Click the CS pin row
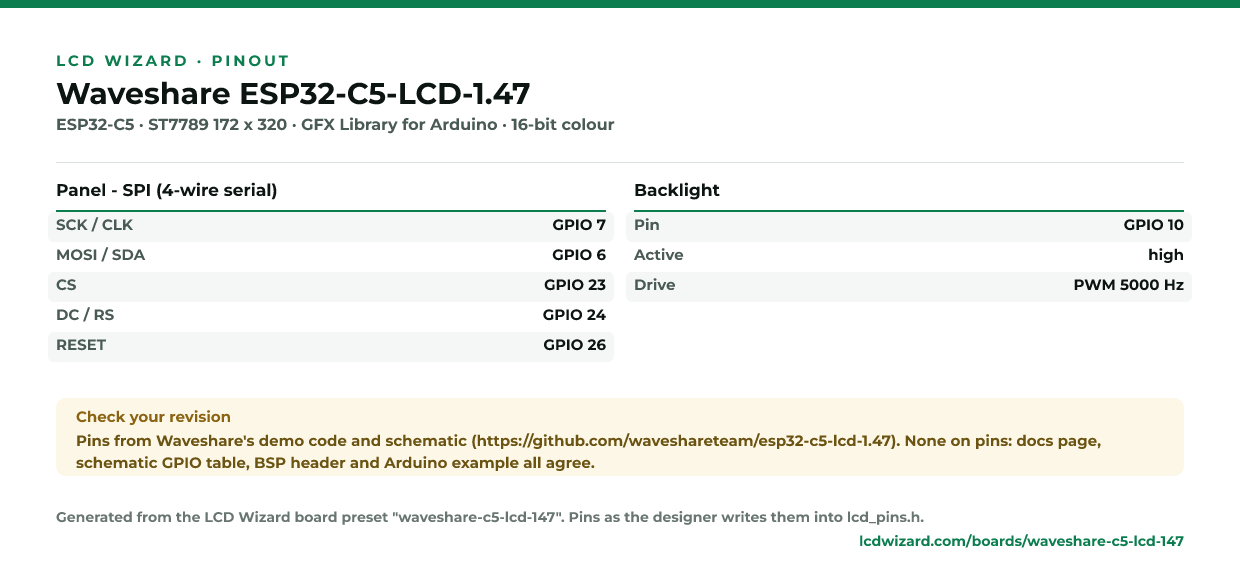This screenshot has height=578, width=1240. pyautogui.click(x=331, y=286)
